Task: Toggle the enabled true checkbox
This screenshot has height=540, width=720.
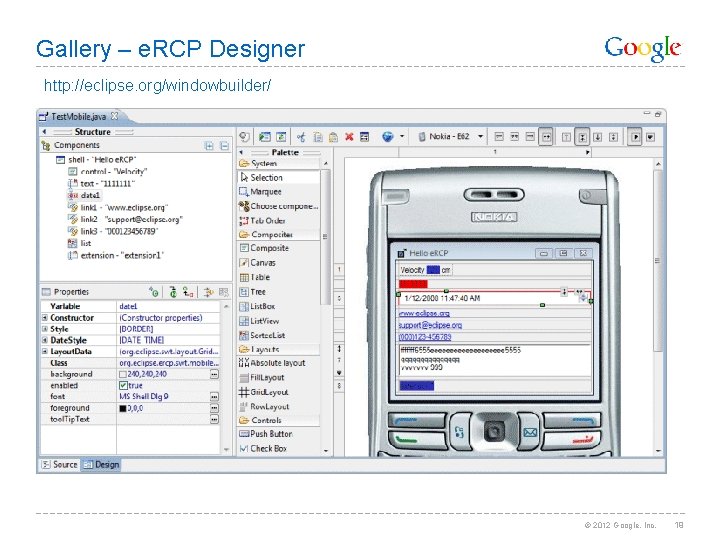Action: [123, 385]
